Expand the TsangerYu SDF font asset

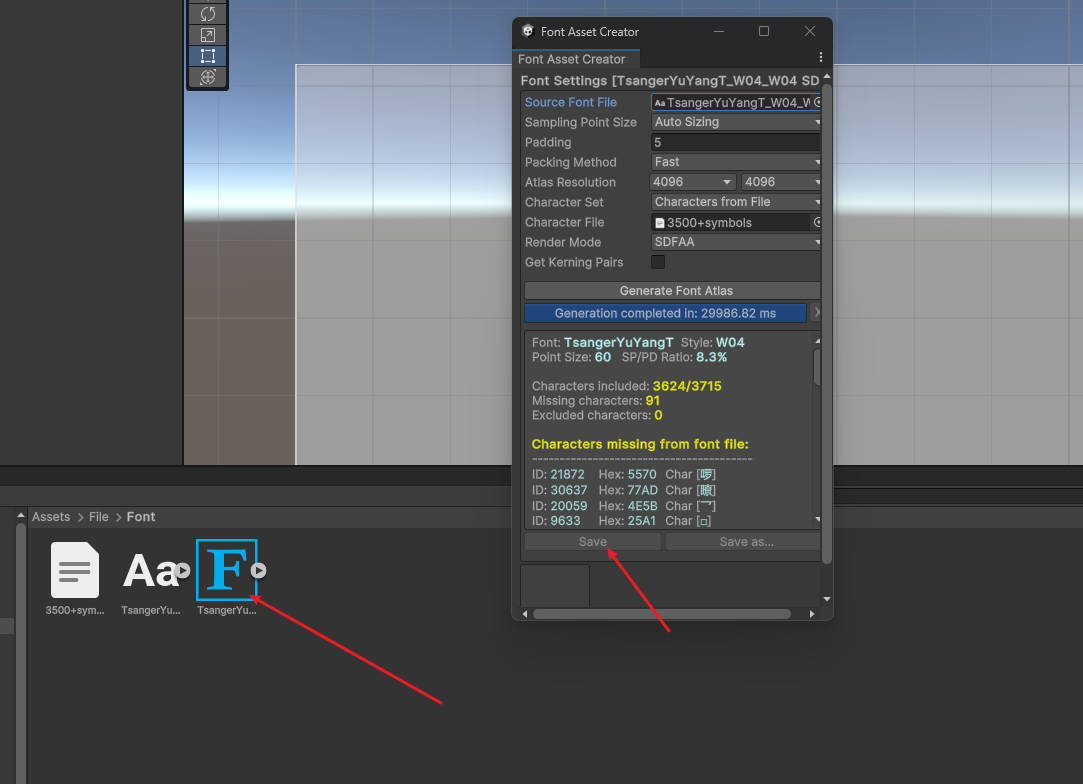[258, 571]
